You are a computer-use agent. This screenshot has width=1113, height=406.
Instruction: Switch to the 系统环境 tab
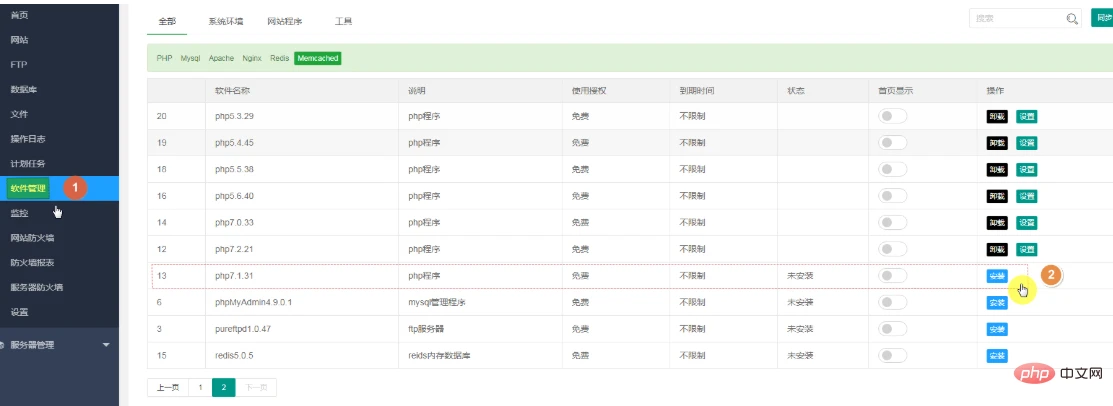click(x=226, y=21)
